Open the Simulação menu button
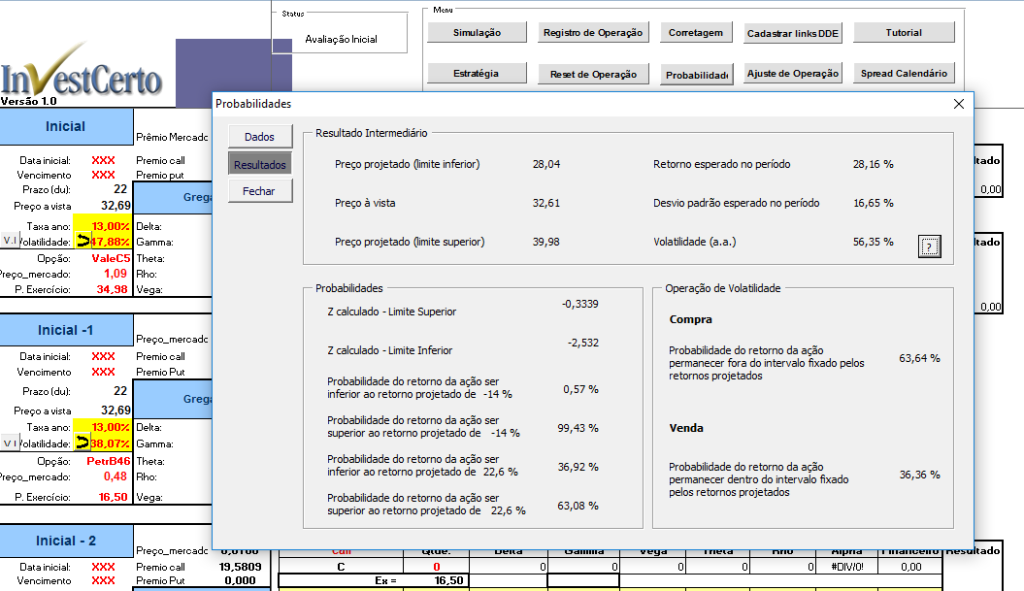Screen dimensions: 1024x591 476,33
